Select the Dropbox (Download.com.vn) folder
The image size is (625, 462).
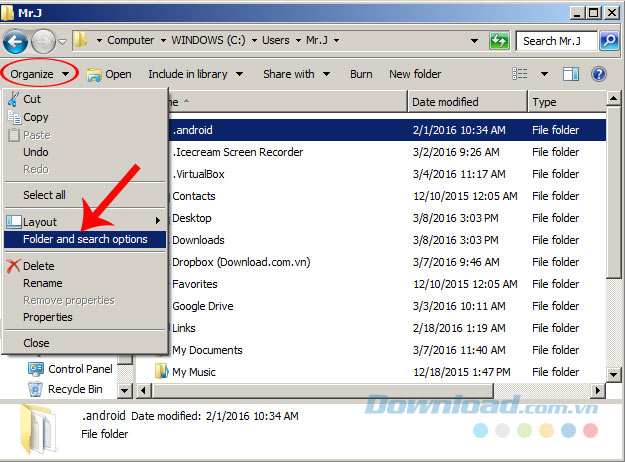pyautogui.click(x=241, y=262)
